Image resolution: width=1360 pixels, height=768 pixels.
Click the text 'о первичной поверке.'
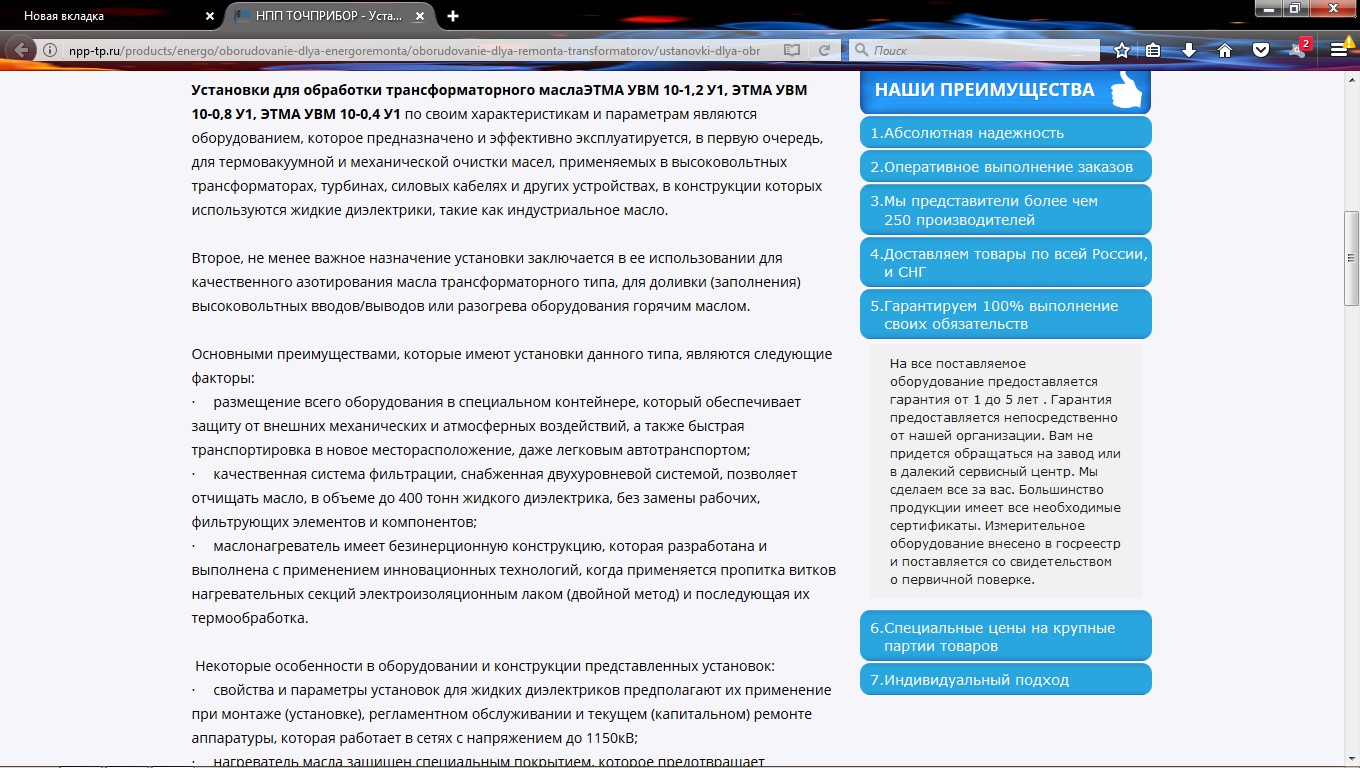[x=962, y=580]
